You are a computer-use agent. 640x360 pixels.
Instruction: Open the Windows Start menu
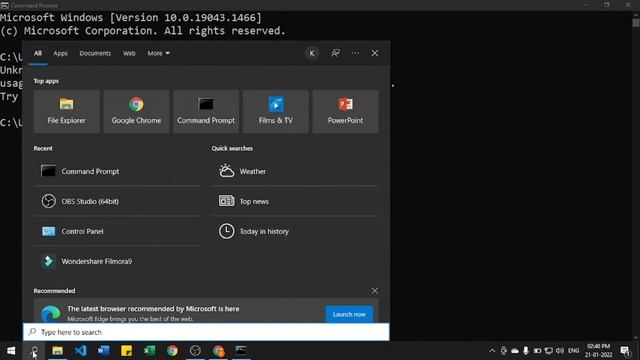(11, 351)
